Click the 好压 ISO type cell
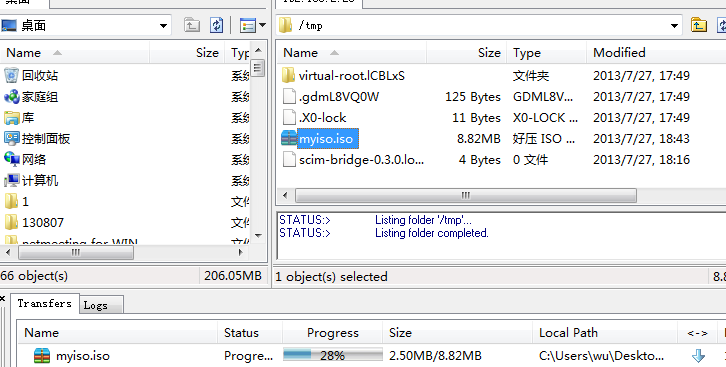The height and width of the screenshot is (367, 726). 544,139
